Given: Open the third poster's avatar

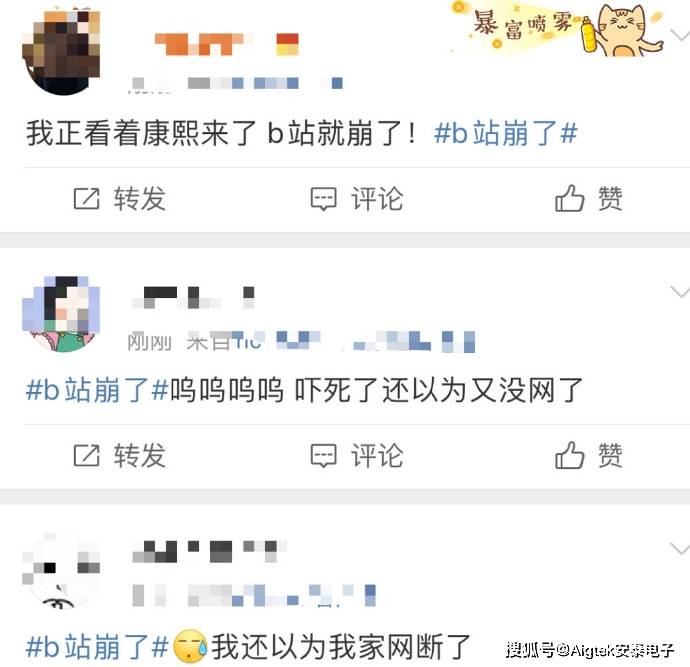Looking at the screenshot, I should (61, 571).
